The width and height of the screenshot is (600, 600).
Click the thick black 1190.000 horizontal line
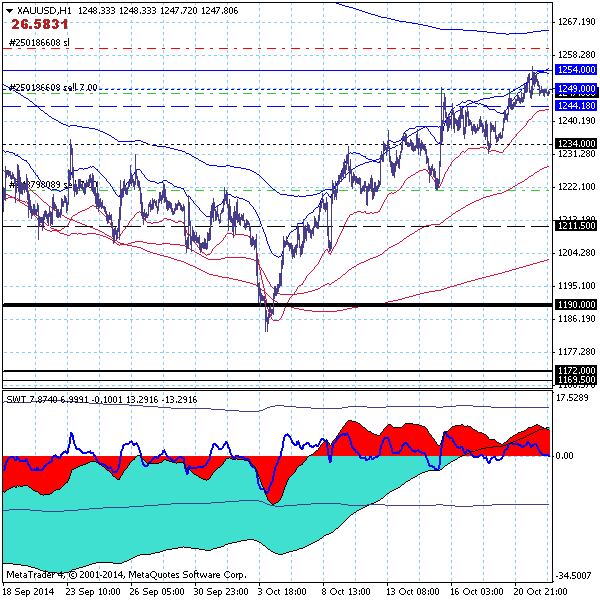coord(277,305)
